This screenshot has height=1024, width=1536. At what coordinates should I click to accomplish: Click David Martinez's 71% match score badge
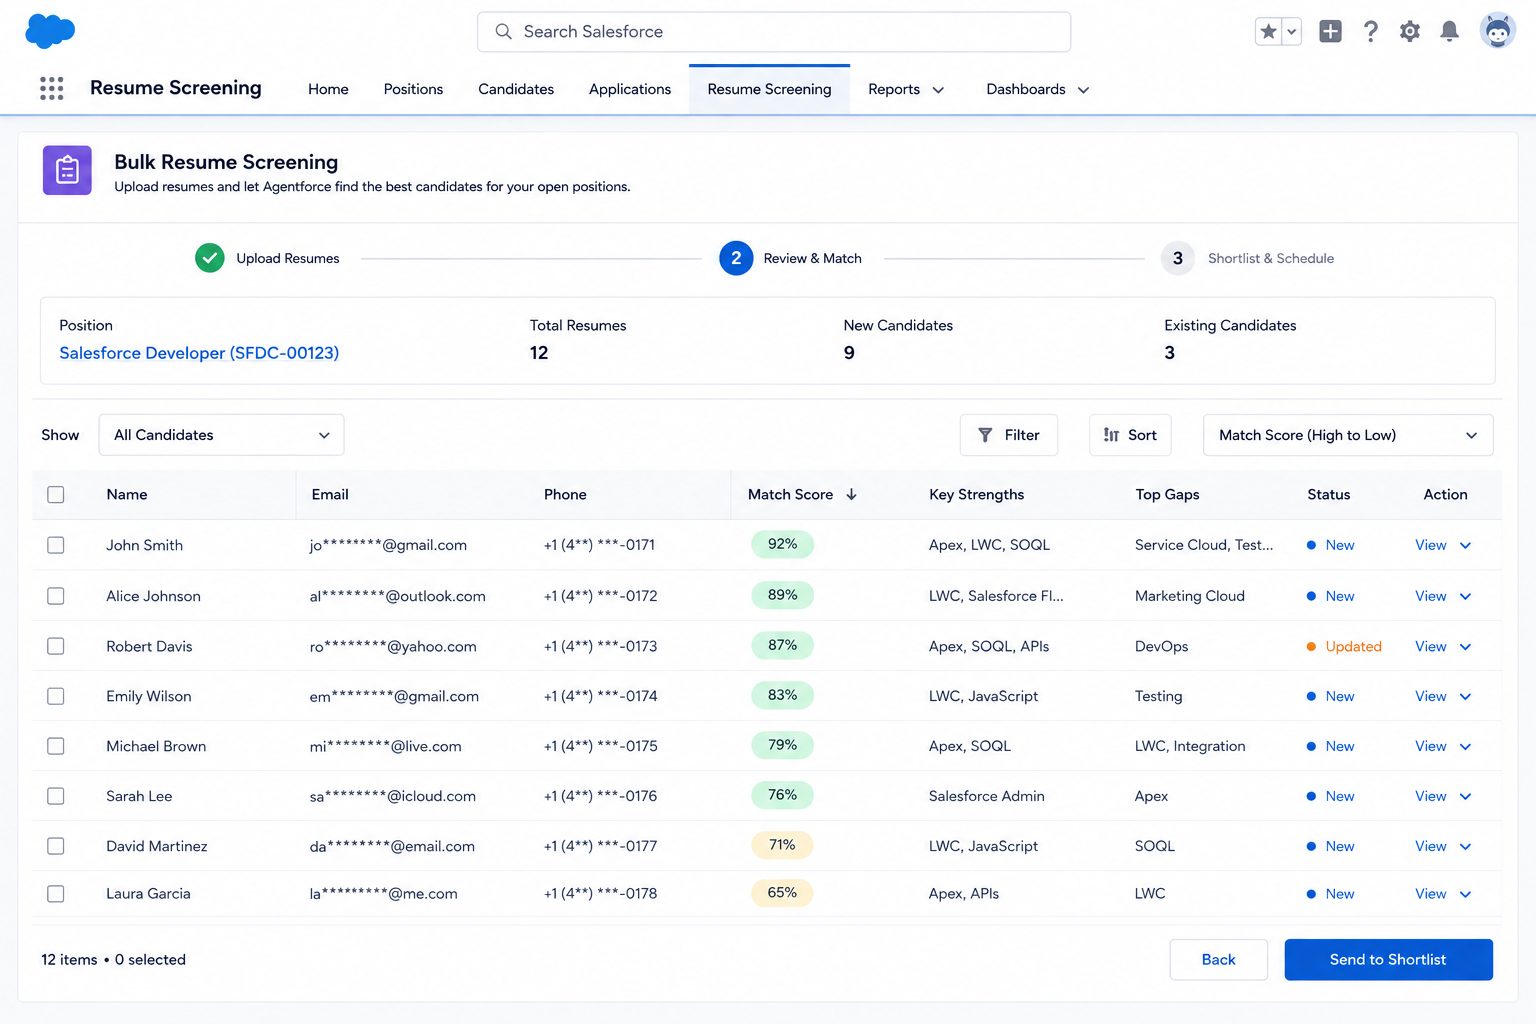(782, 845)
